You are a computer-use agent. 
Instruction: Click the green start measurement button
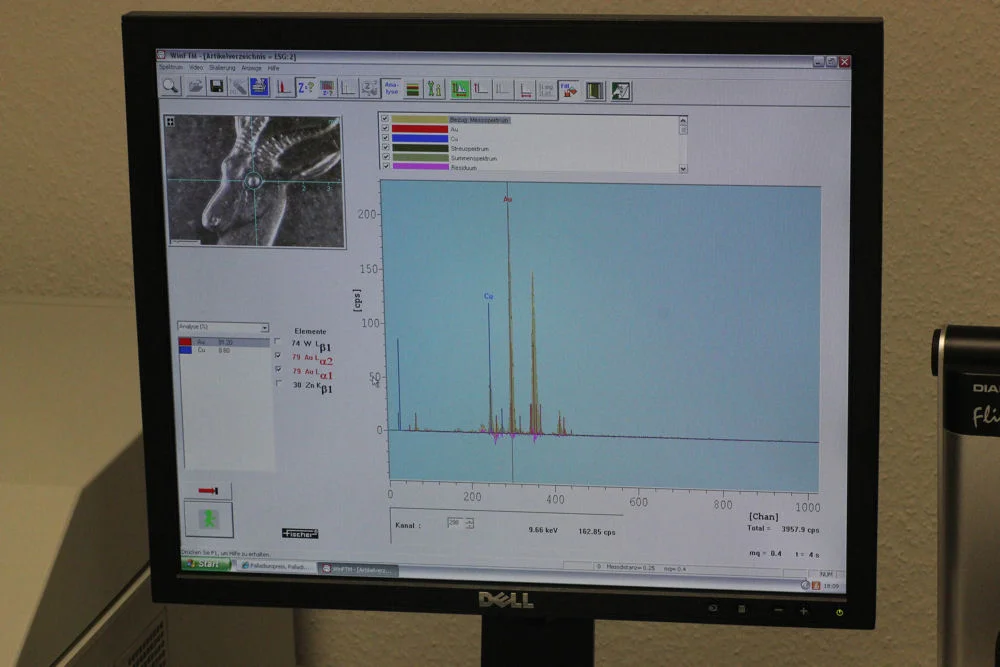[x=209, y=519]
